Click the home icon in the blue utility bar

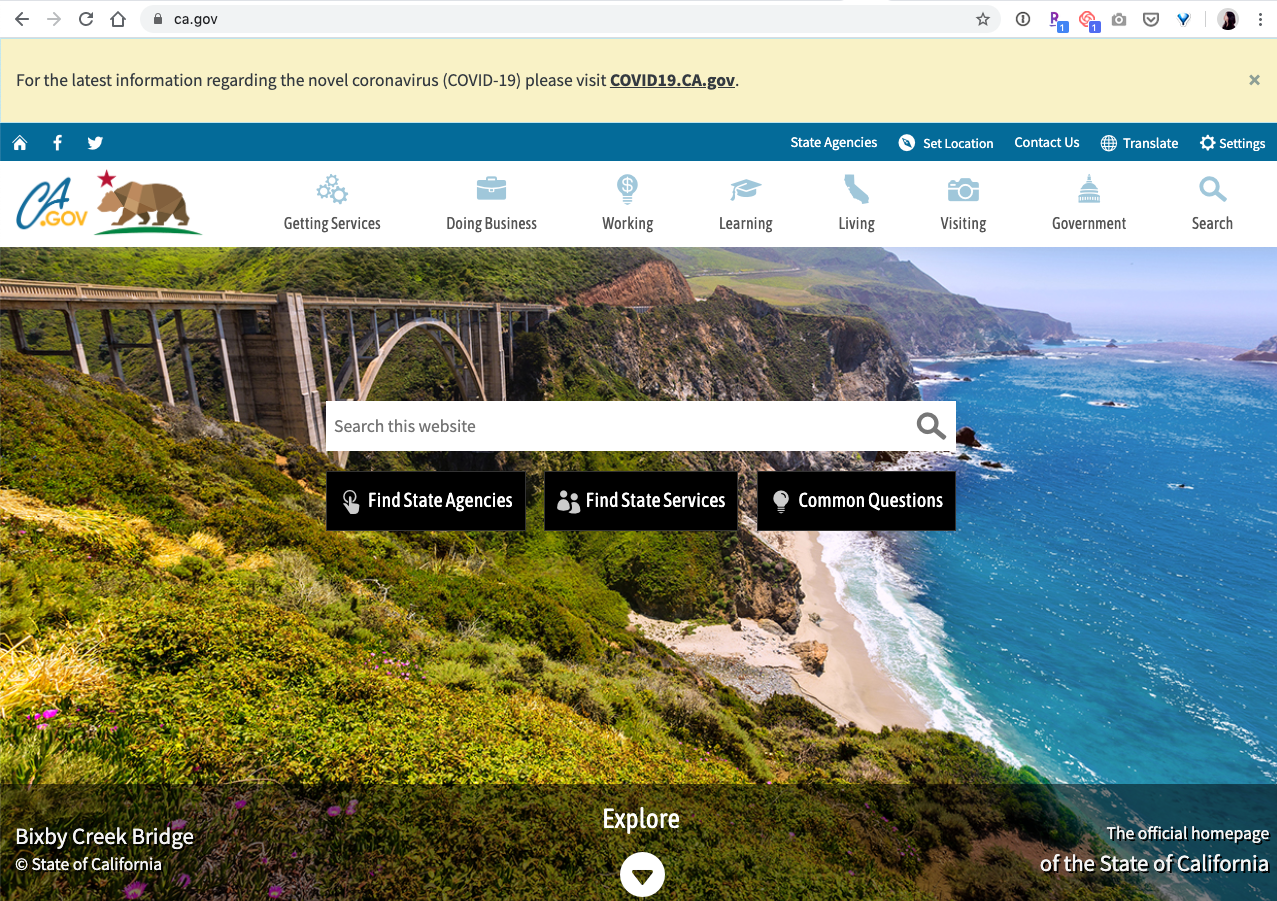20,143
